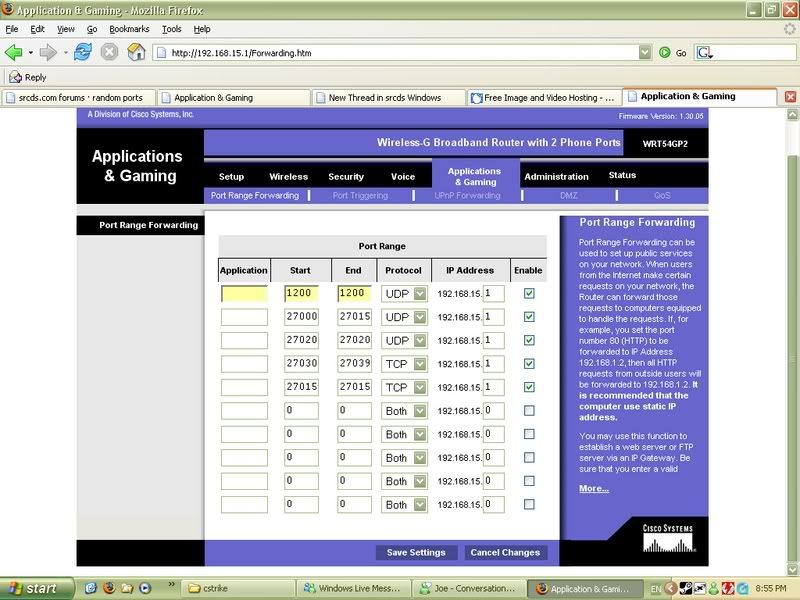Click the Reply bookmark toolbar item

28,77
